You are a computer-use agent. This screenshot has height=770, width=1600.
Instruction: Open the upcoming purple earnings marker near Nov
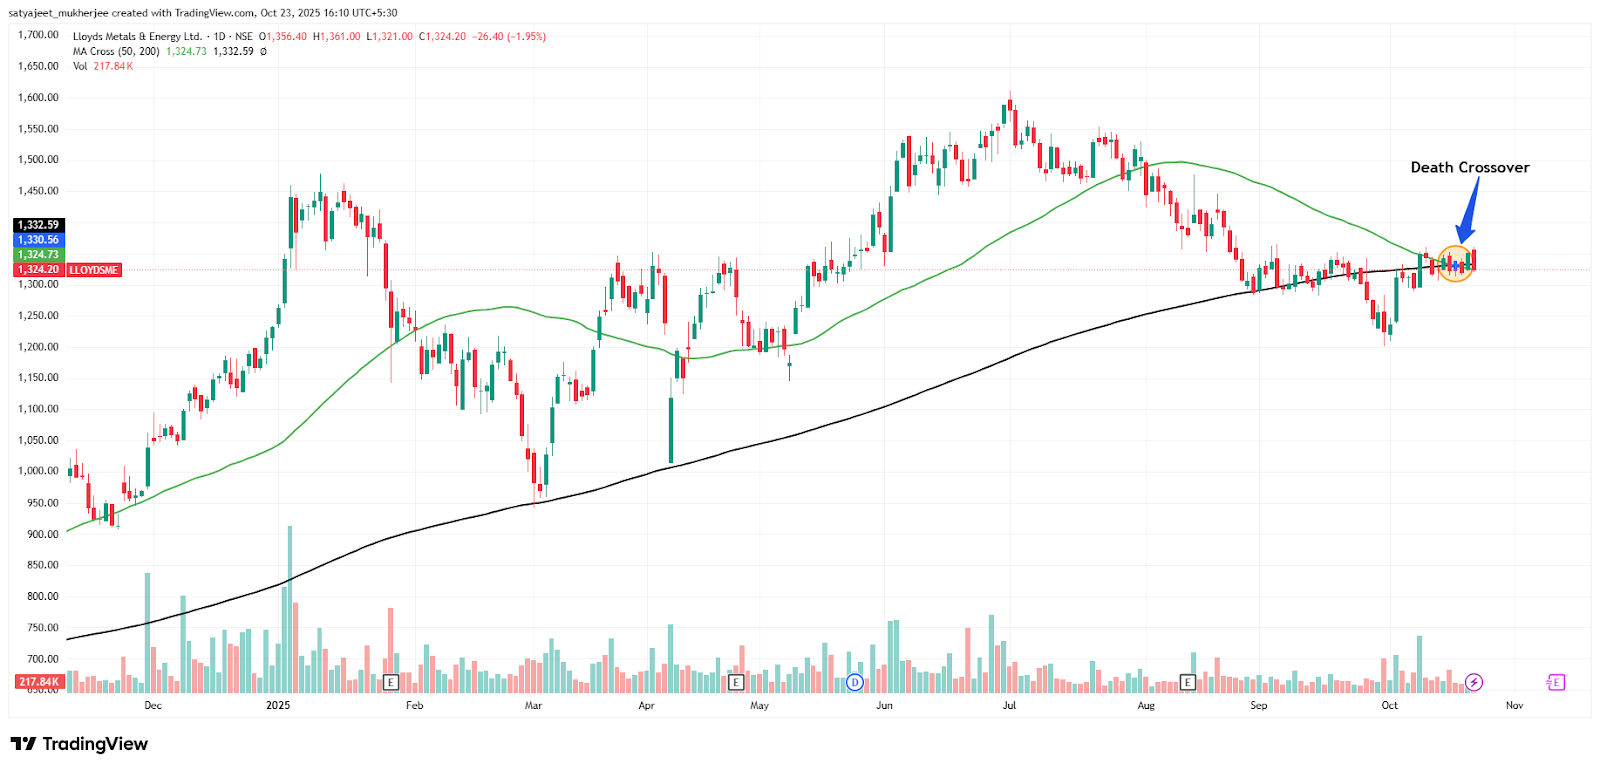pos(1555,682)
